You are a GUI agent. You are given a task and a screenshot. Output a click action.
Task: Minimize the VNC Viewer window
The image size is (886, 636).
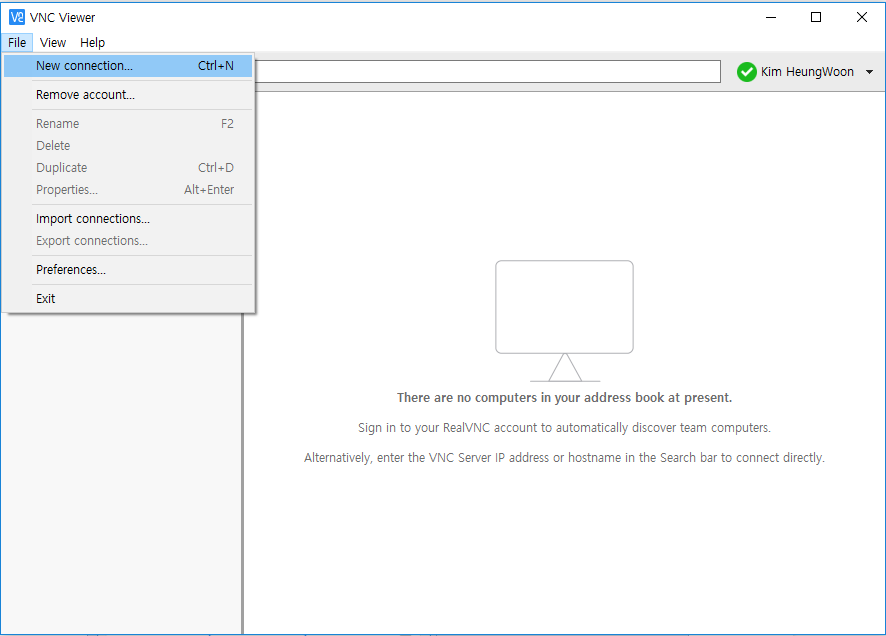[x=771, y=18]
